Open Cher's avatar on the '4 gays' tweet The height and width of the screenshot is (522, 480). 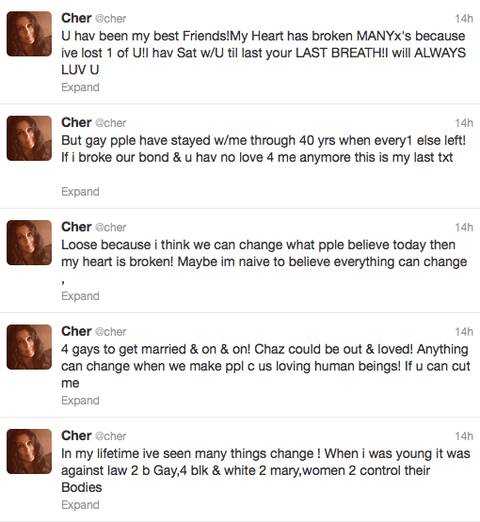point(29,347)
